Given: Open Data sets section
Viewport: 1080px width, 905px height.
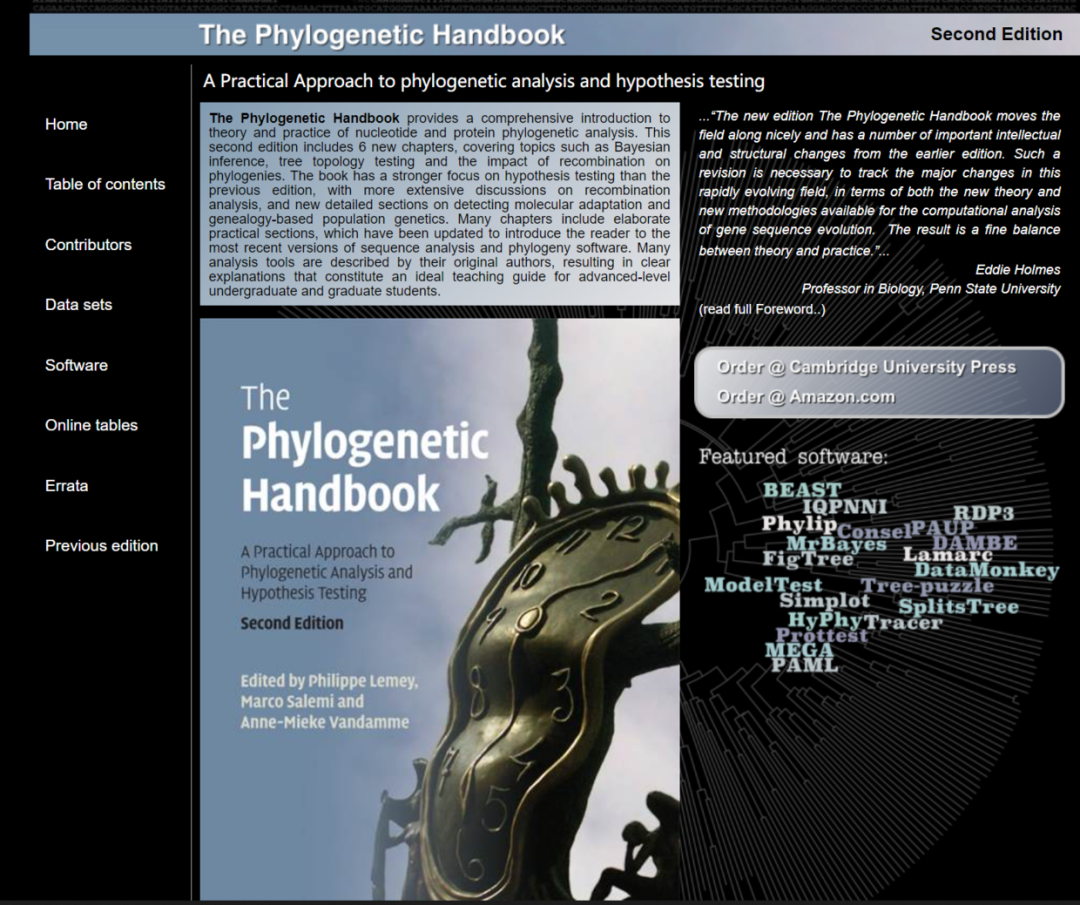Looking at the screenshot, I should [79, 304].
